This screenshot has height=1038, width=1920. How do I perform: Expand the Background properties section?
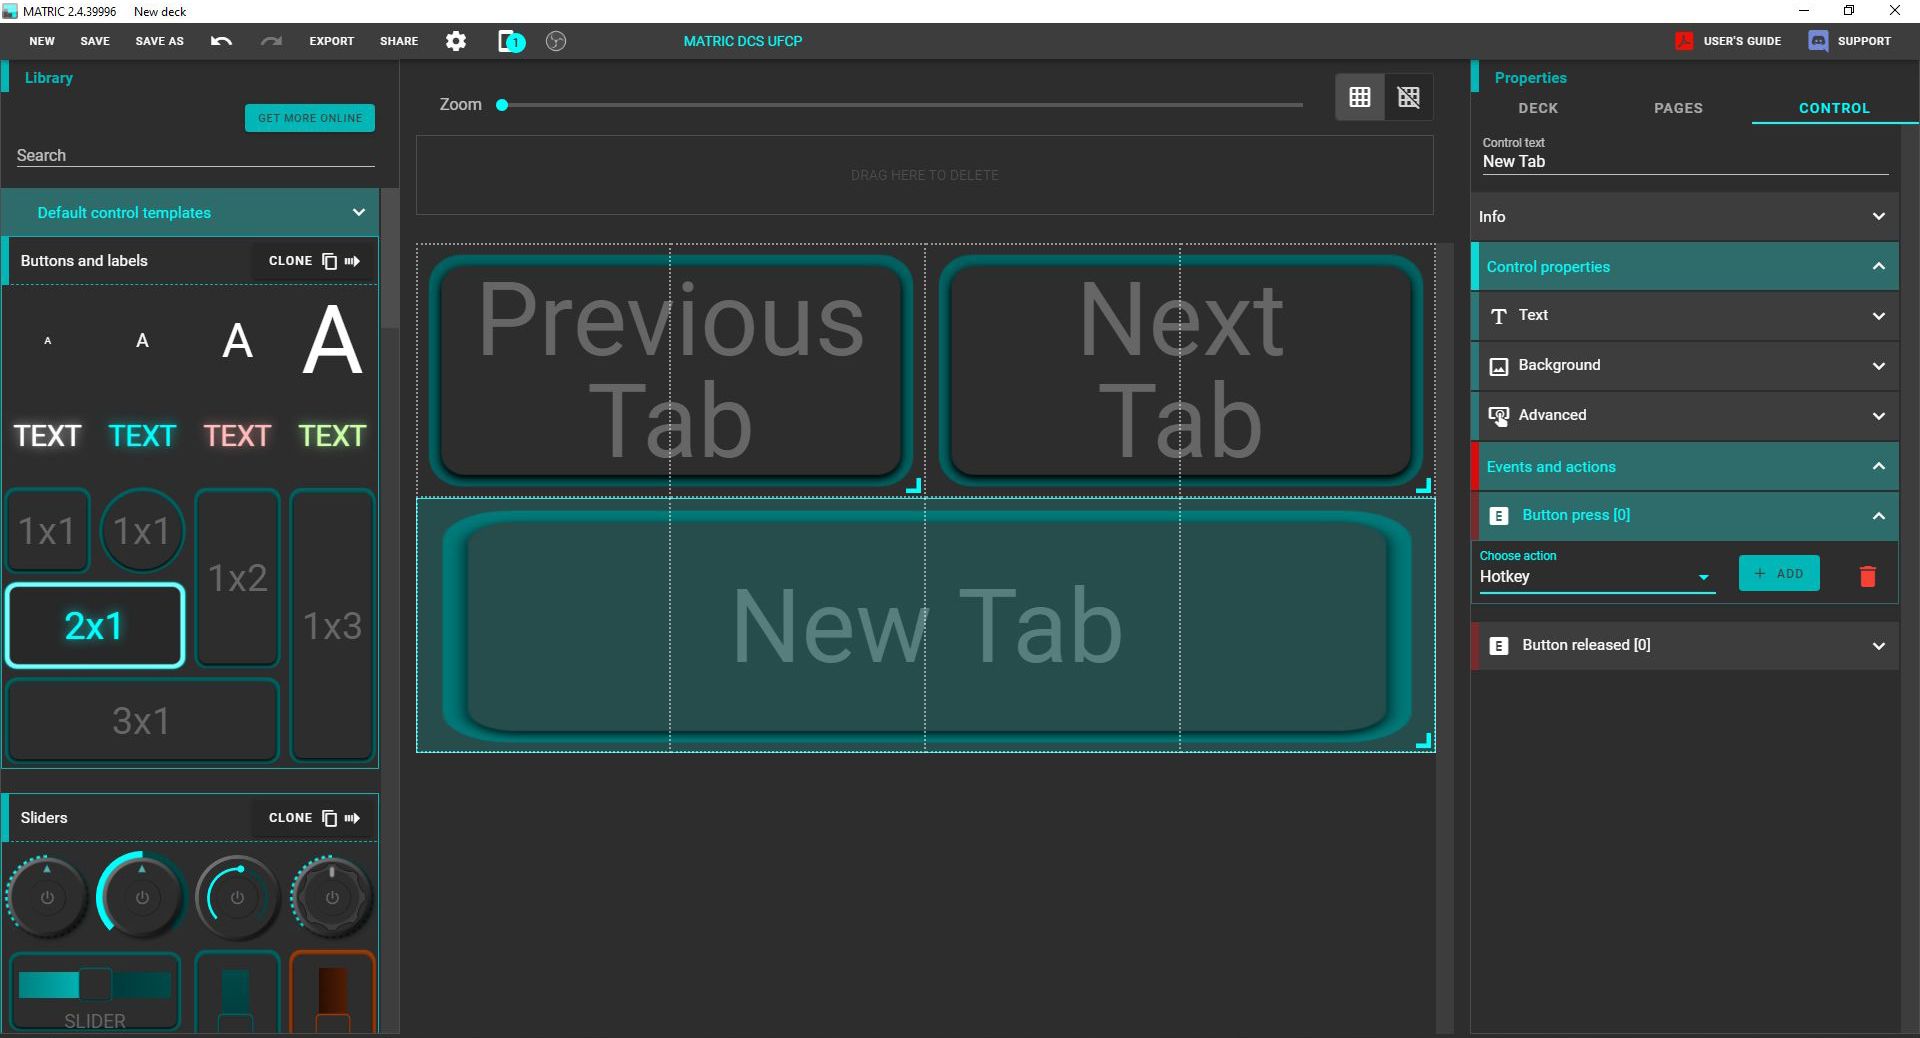tap(1878, 366)
